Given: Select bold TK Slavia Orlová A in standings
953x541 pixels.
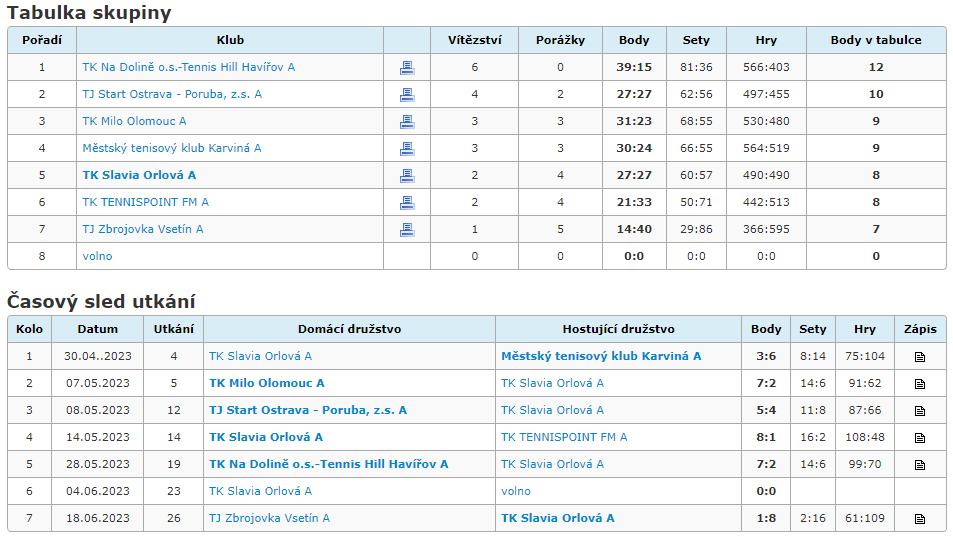Looking at the screenshot, I should point(139,175).
